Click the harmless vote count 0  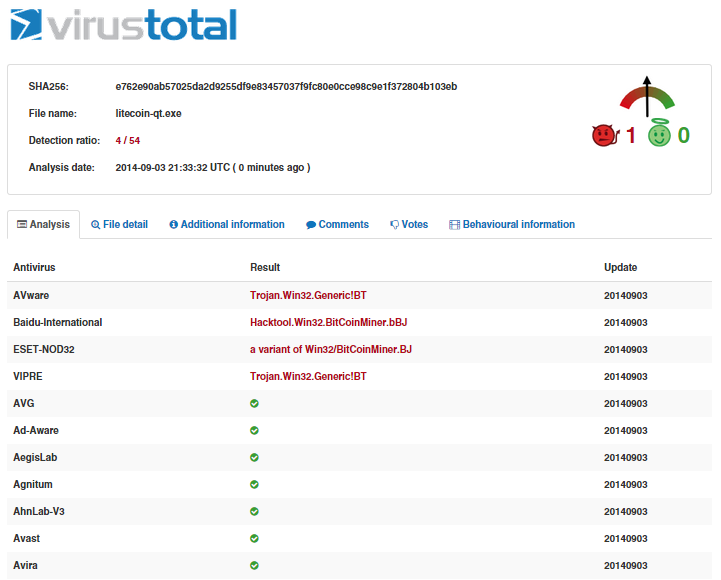(684, 135)
